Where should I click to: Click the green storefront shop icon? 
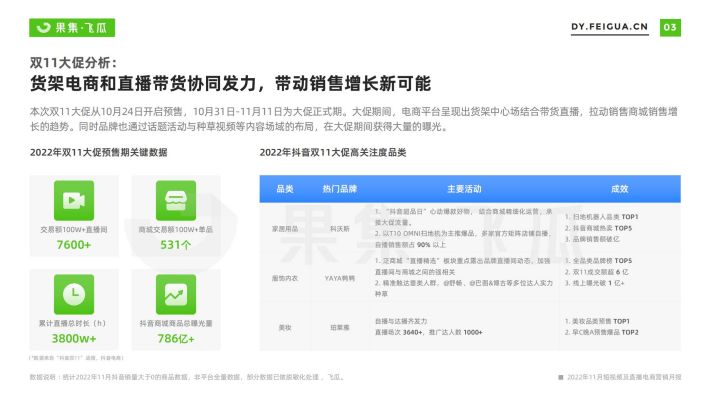coord(176,201)
